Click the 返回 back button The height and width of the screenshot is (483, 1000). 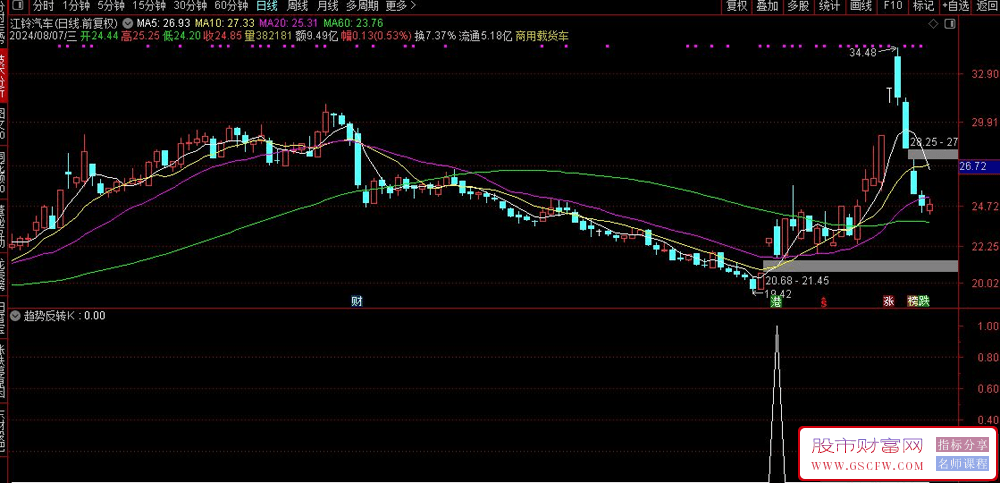coord(987,6)
